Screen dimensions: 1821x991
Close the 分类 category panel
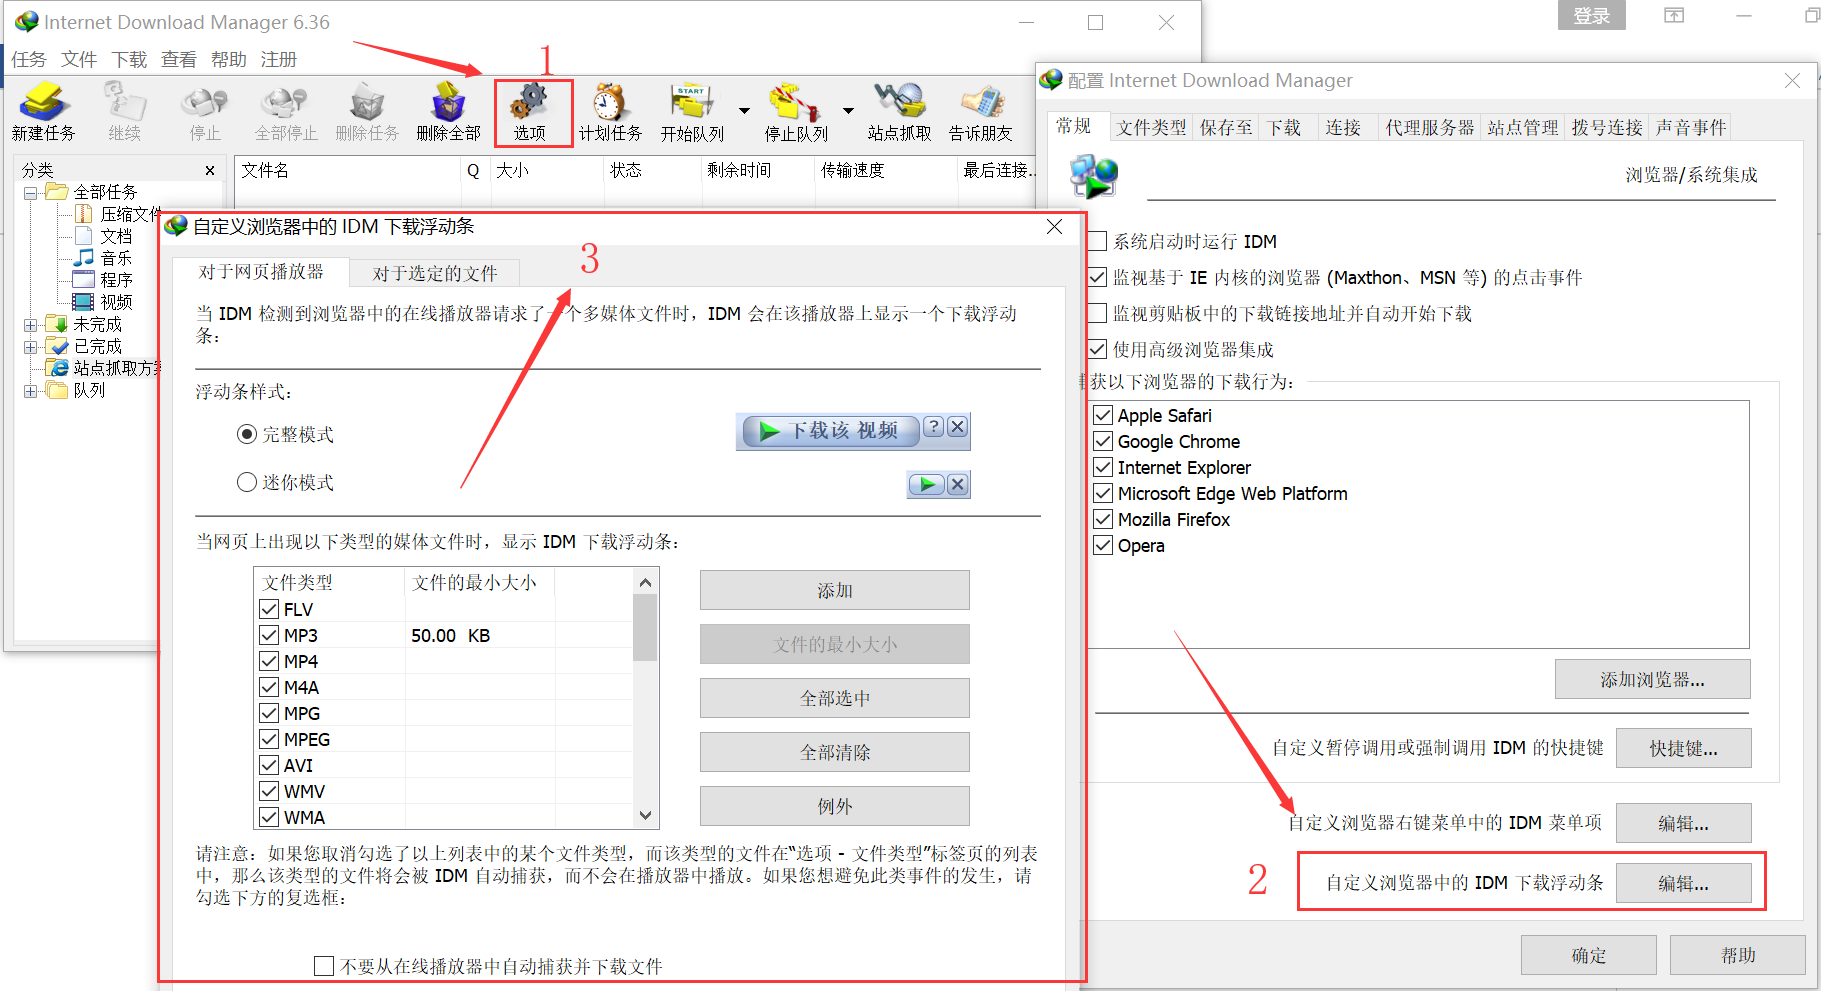coord(210,171)
